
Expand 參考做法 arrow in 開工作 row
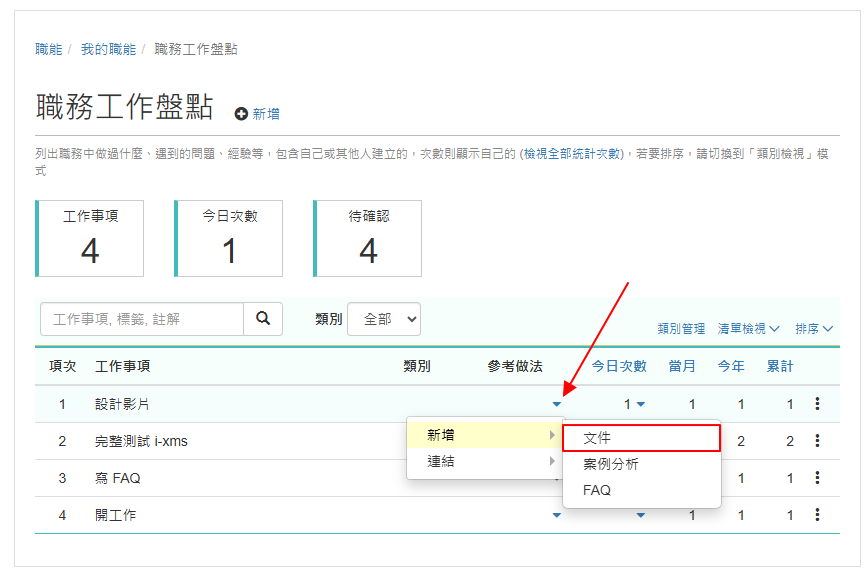click(x=557, y=515)
